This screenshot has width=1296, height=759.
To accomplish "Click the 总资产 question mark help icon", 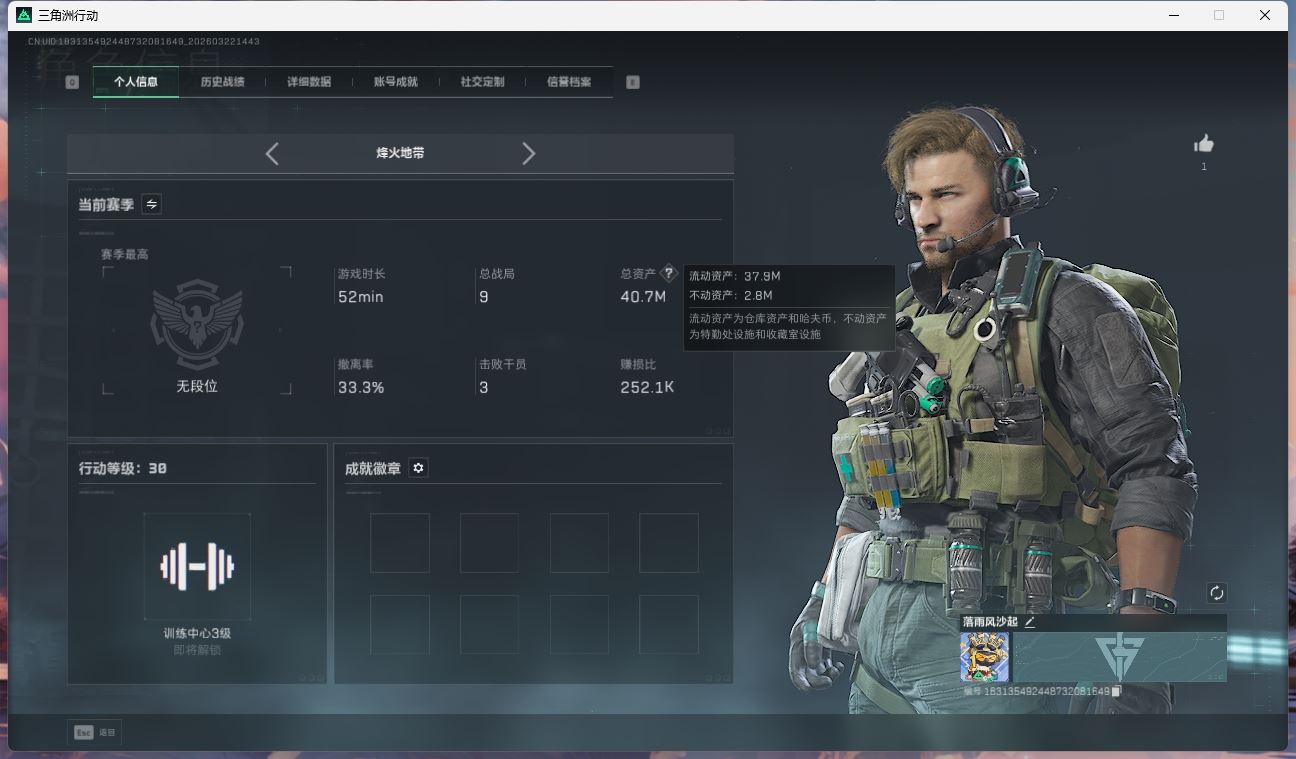I will point(669,274).
